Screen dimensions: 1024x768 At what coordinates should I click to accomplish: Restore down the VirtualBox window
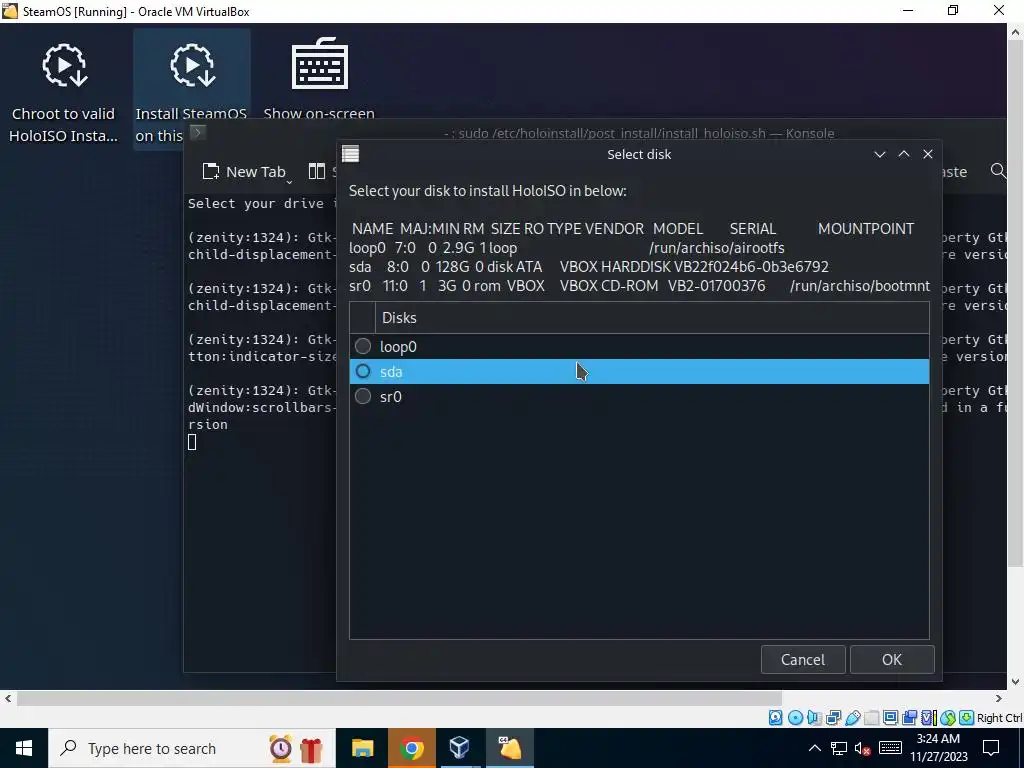[x=953, y=11]
